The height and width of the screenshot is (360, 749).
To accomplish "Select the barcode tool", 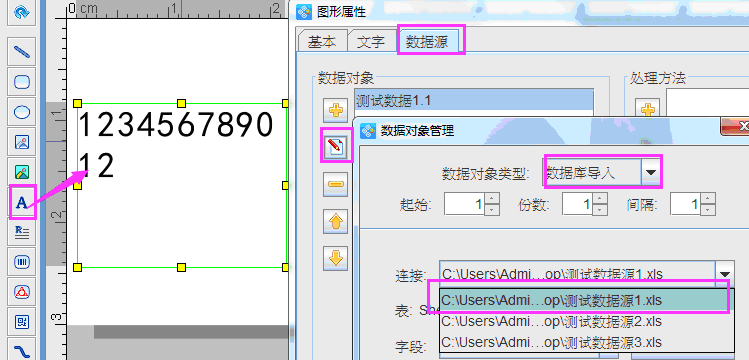I will coord(22,262).
